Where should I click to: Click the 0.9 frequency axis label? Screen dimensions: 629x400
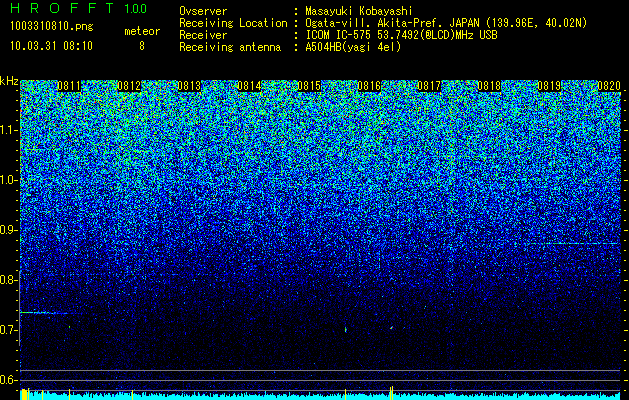9,230
